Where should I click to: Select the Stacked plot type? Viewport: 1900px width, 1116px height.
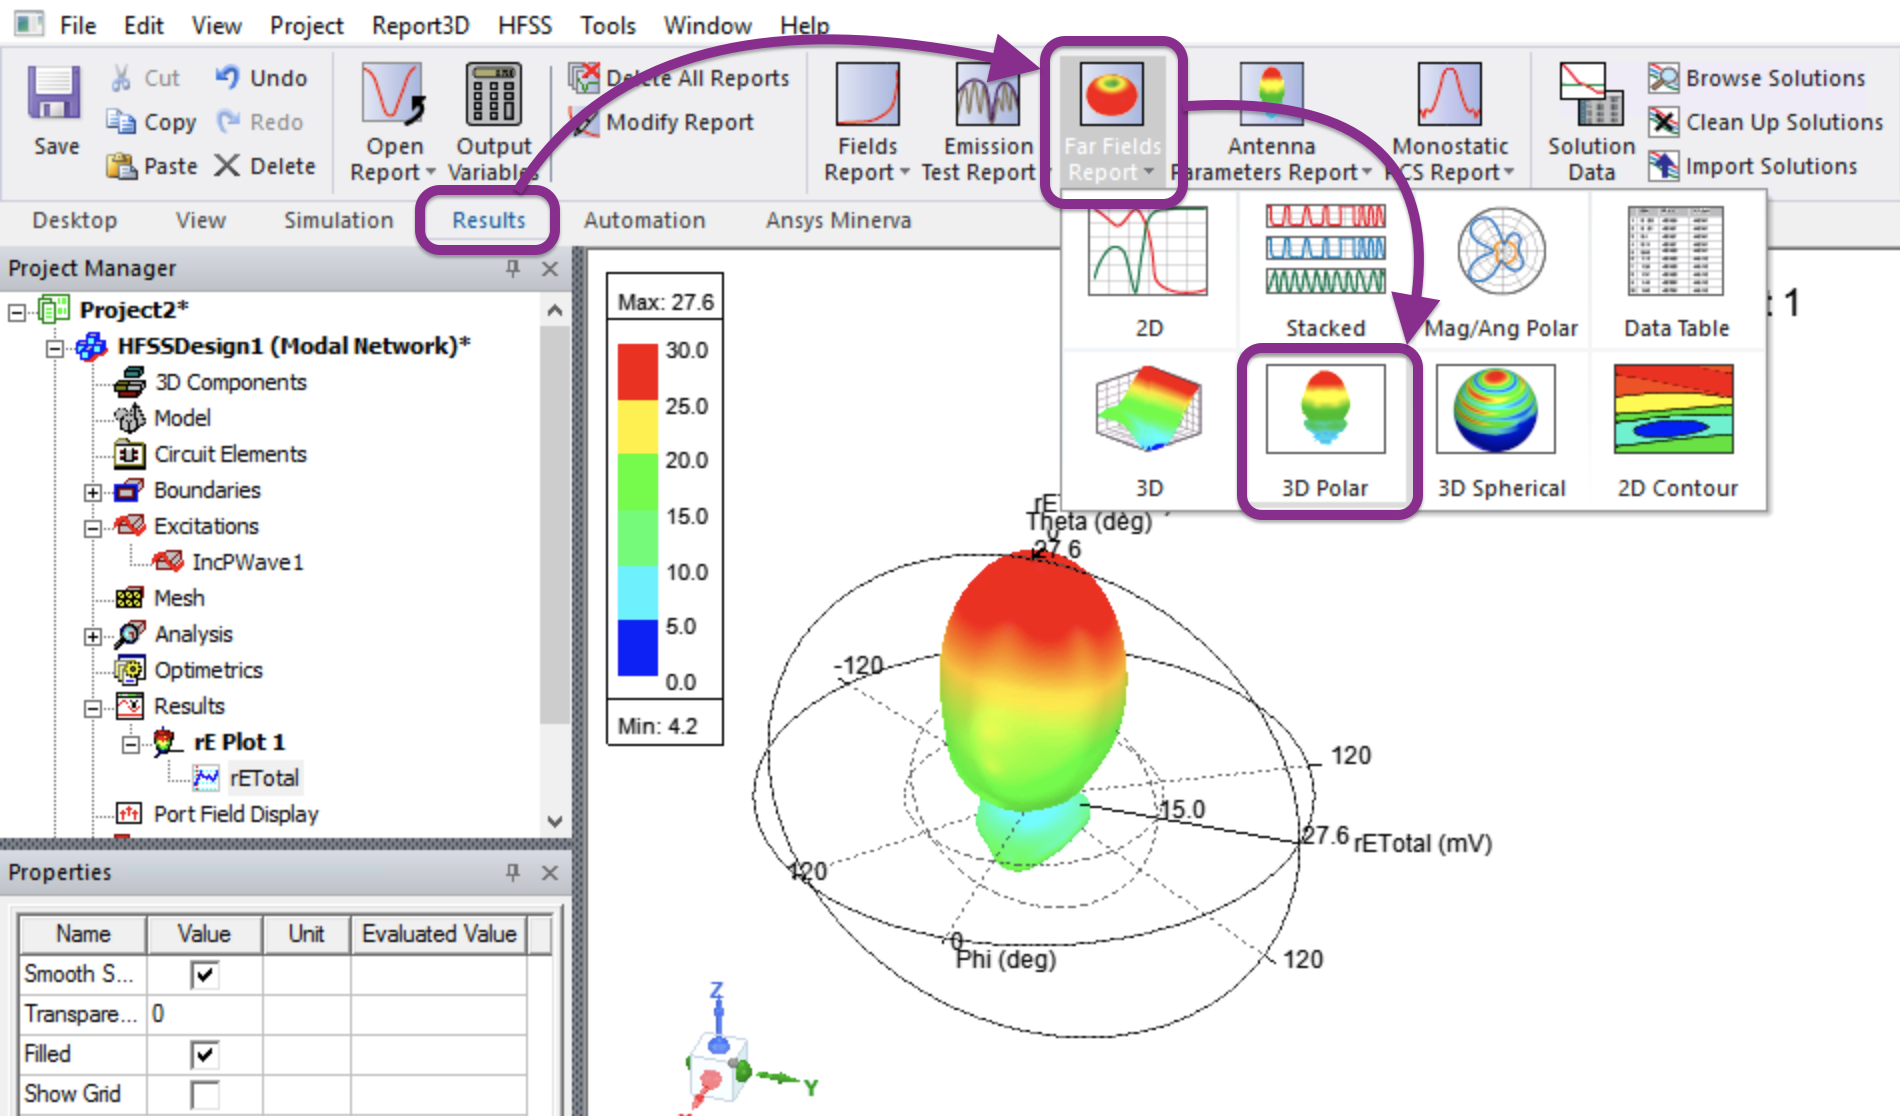1325,270
